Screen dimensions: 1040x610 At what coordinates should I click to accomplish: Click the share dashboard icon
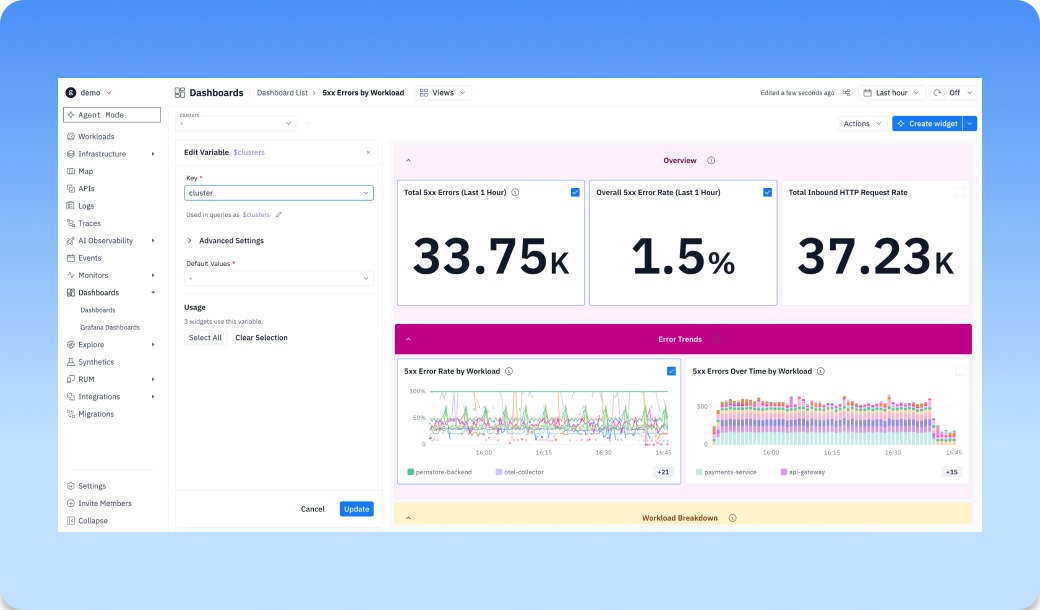coord(846,93)
